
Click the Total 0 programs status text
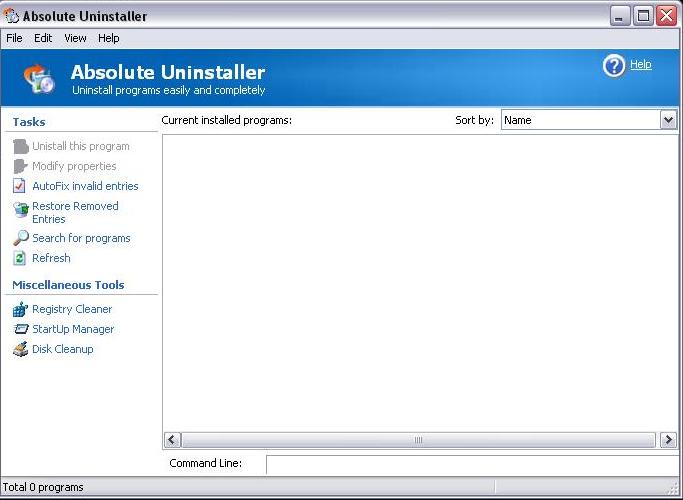point(43,487)
